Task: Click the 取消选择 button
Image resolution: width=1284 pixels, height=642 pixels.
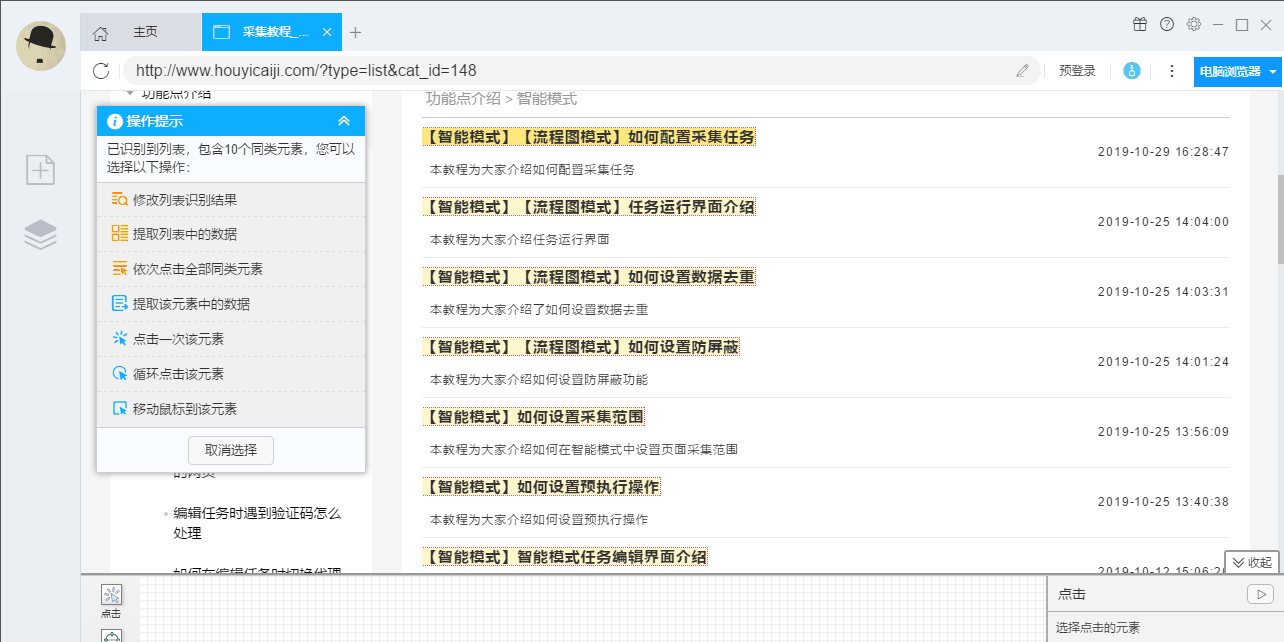Action: (231, 450)
